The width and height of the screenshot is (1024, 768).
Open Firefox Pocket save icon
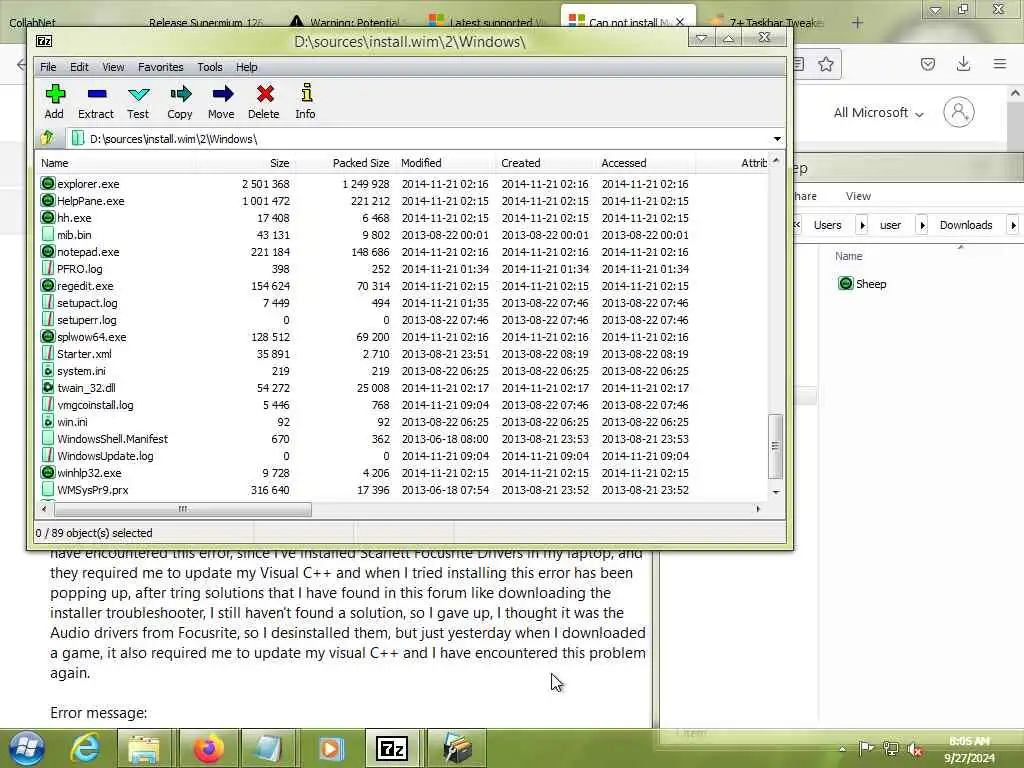927,63
